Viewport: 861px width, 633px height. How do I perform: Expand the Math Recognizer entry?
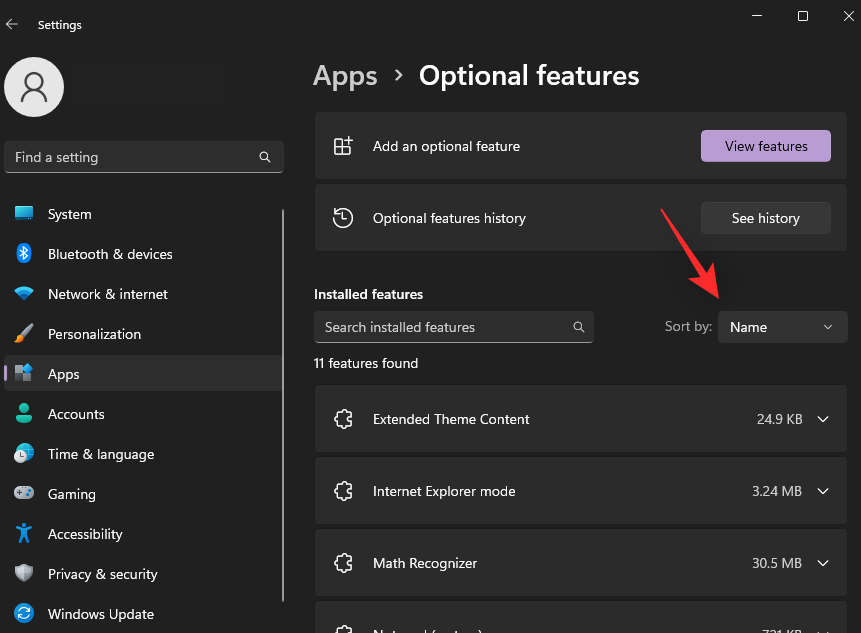[x=823, y=563]
